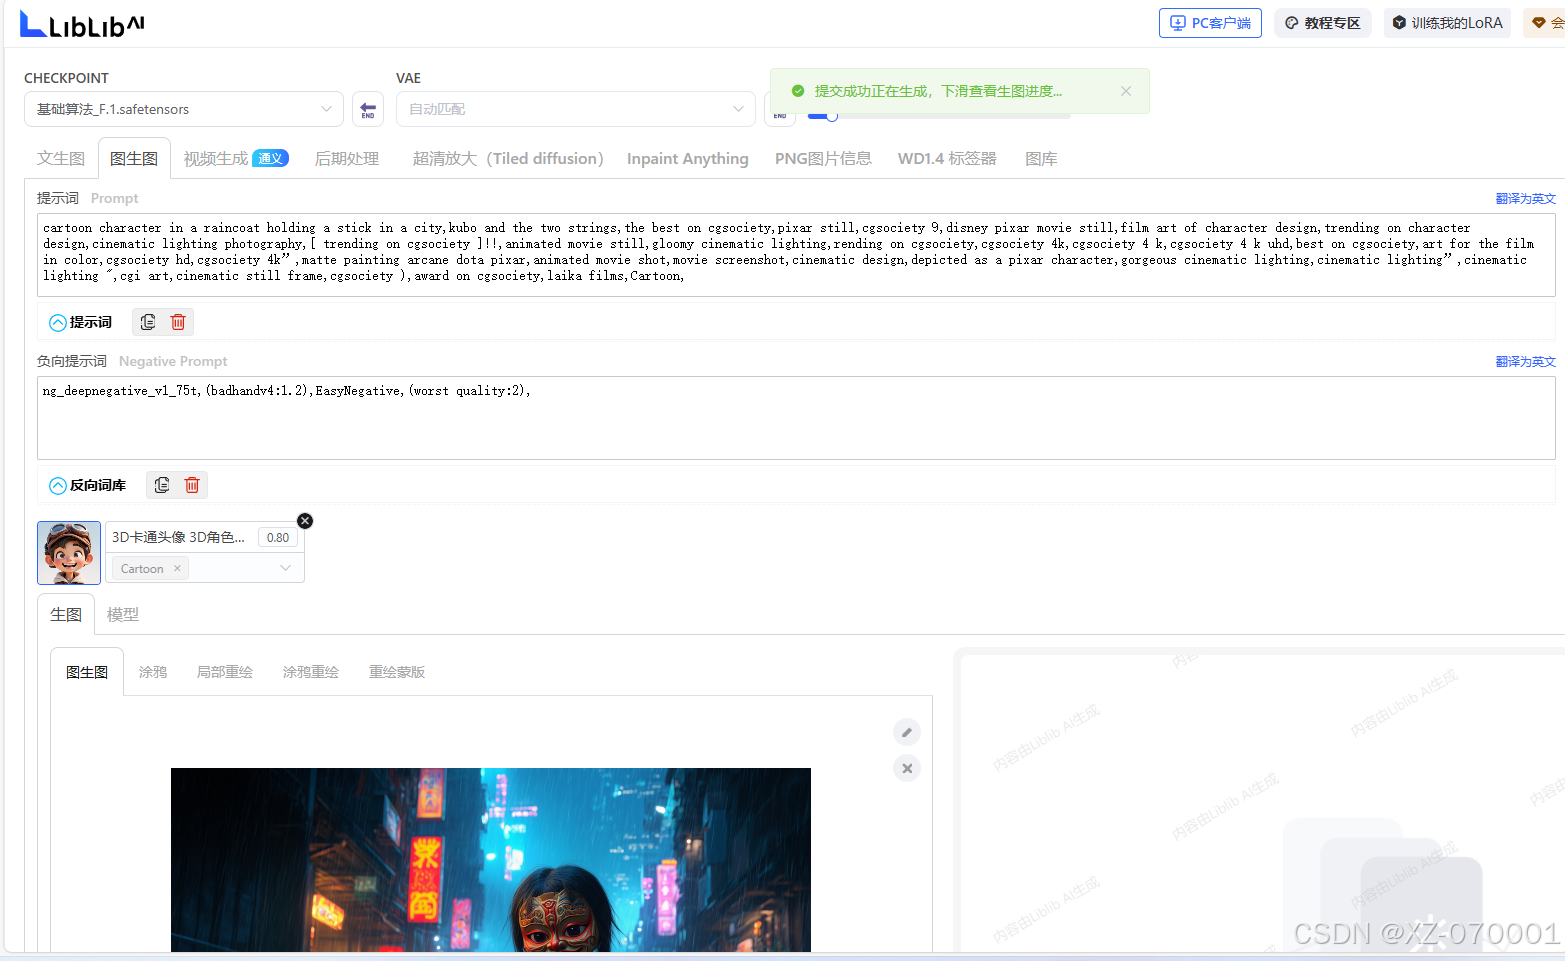Image resolution: width=1565 pixels, height=961 pixels.
Task: Delete negative prompt with trash icon
Action: coord(192,485)
